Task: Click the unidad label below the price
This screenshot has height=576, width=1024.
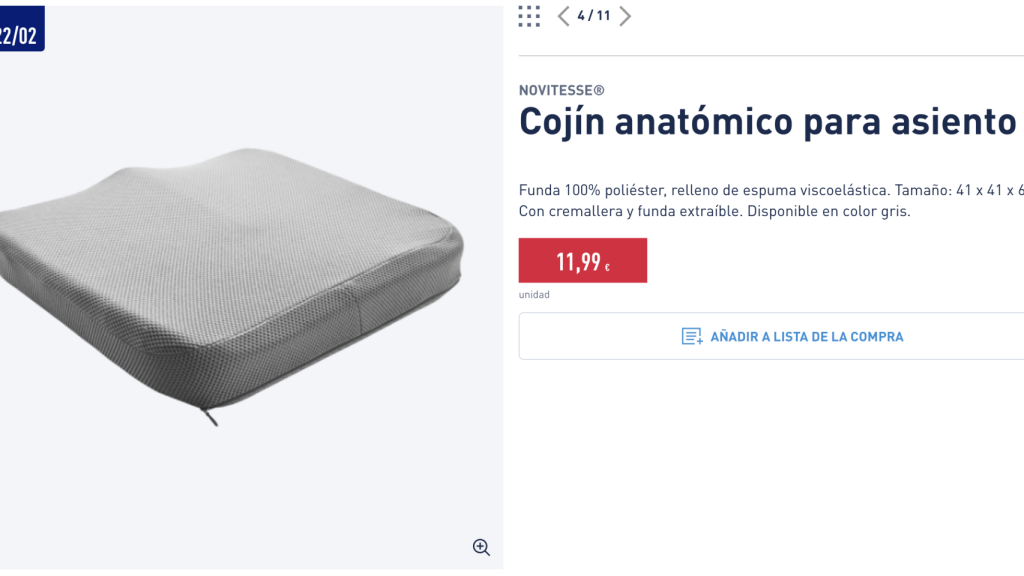Action: click(533, 294)
